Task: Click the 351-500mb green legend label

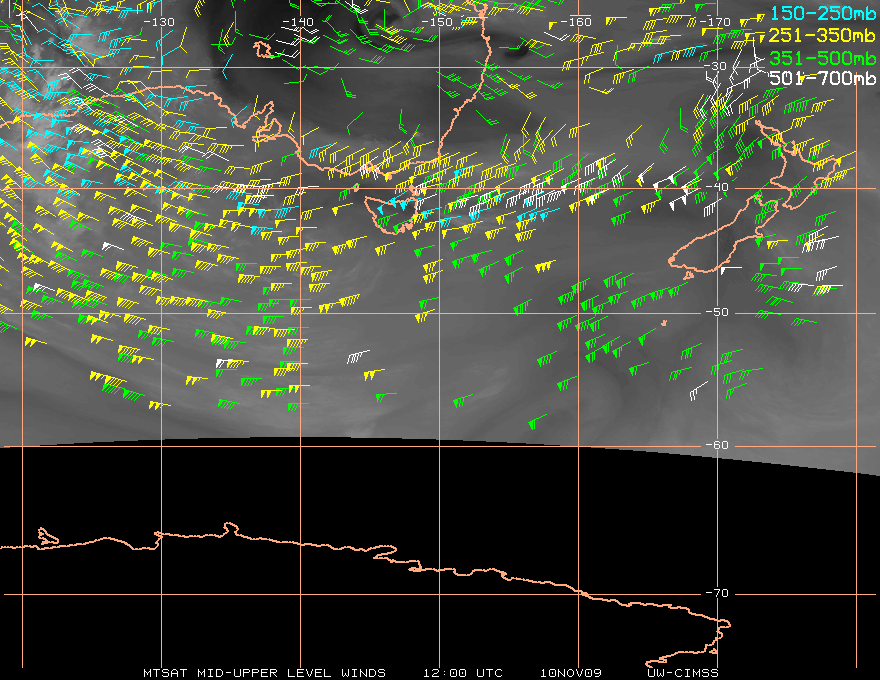Action: (x=823, y=58)
